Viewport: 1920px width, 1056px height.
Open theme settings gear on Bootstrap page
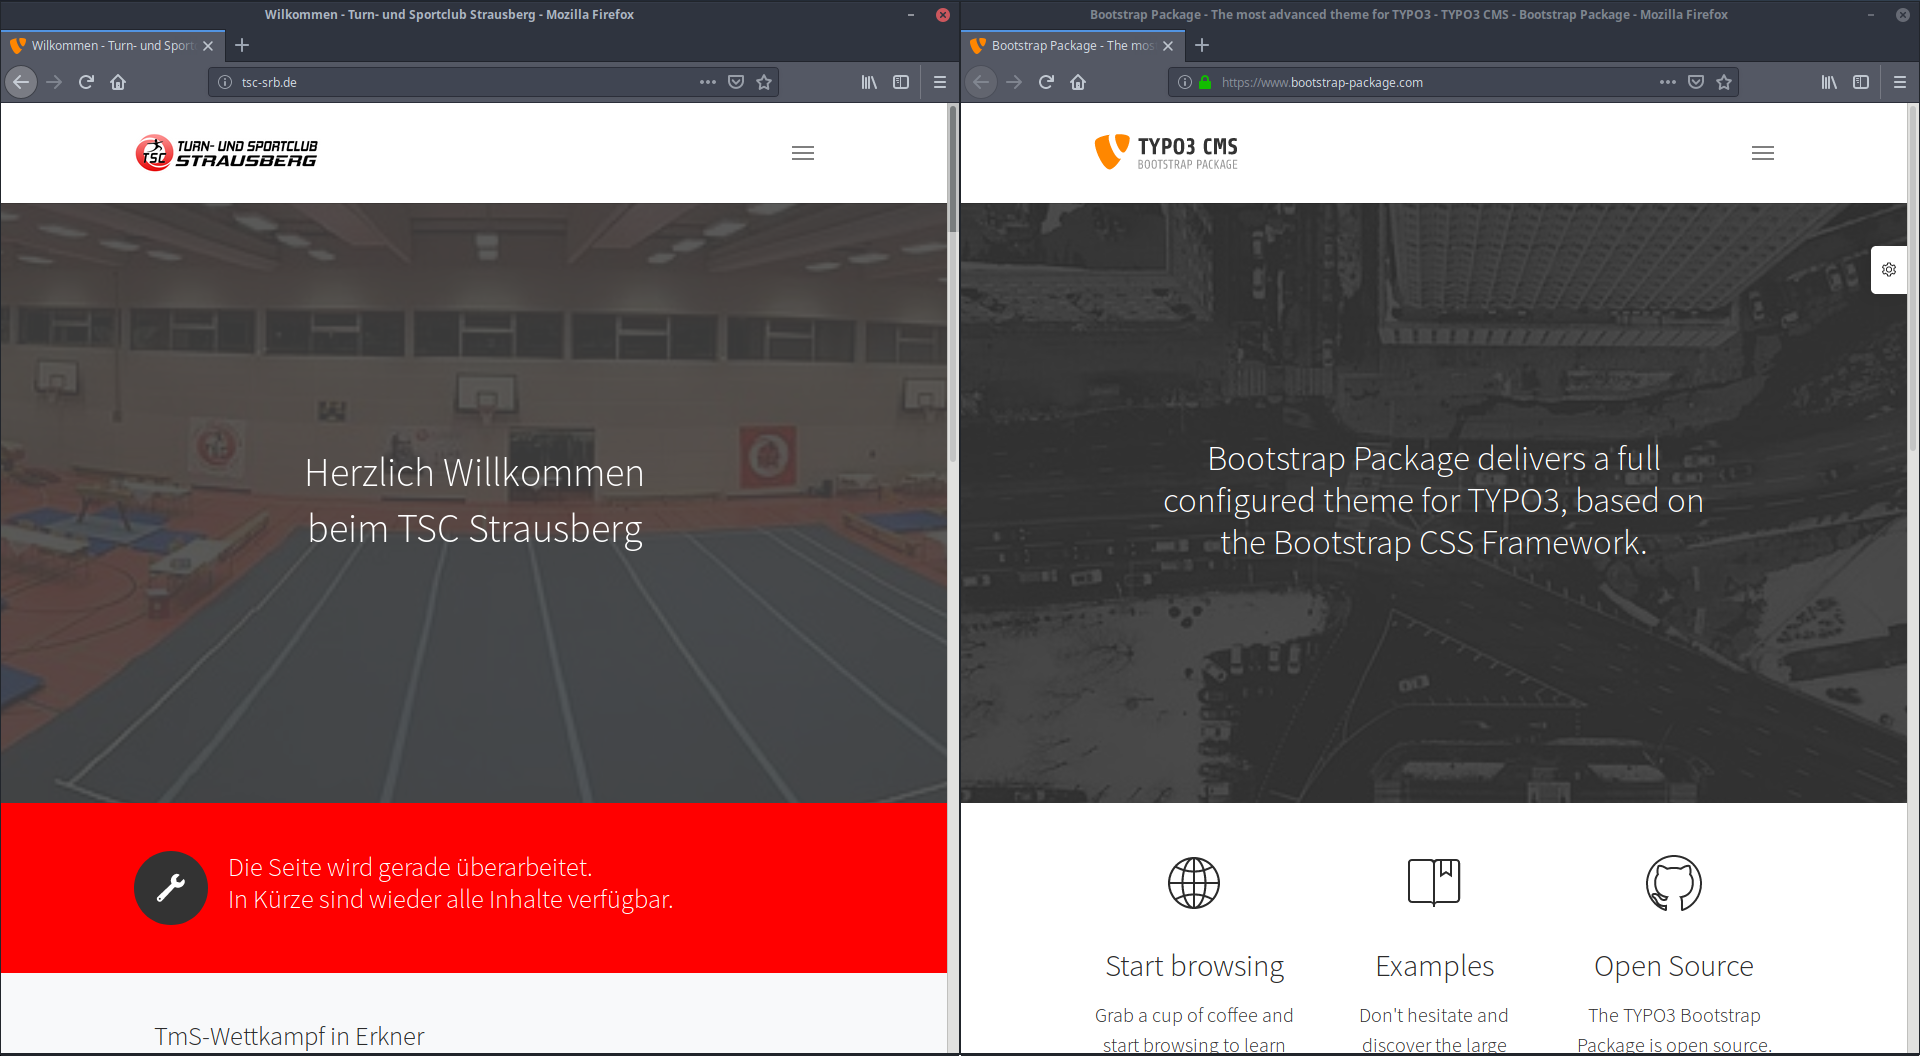[1888, 270]
